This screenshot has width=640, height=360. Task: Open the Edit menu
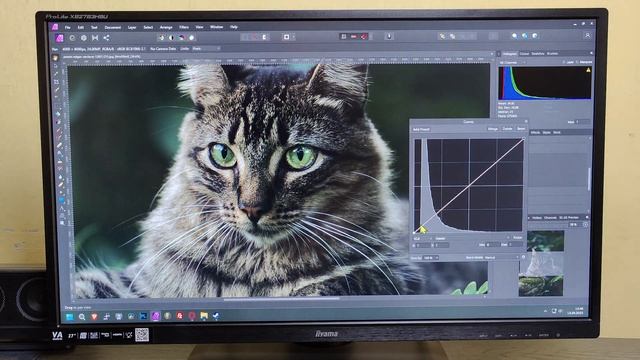(80, 27)
